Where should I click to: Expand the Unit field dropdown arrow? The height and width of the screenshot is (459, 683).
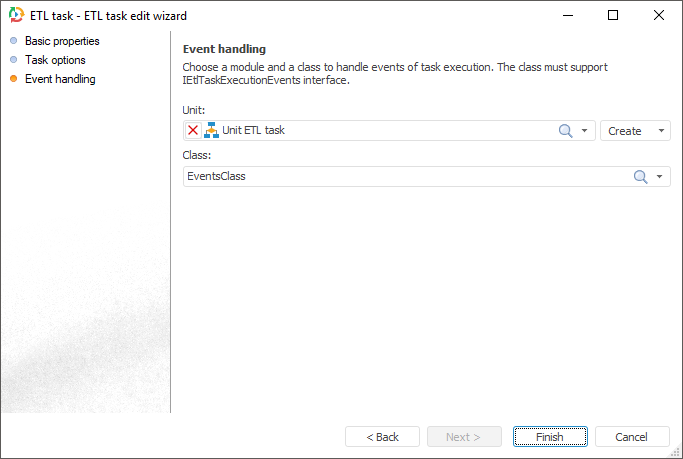(x=585, y=131)
